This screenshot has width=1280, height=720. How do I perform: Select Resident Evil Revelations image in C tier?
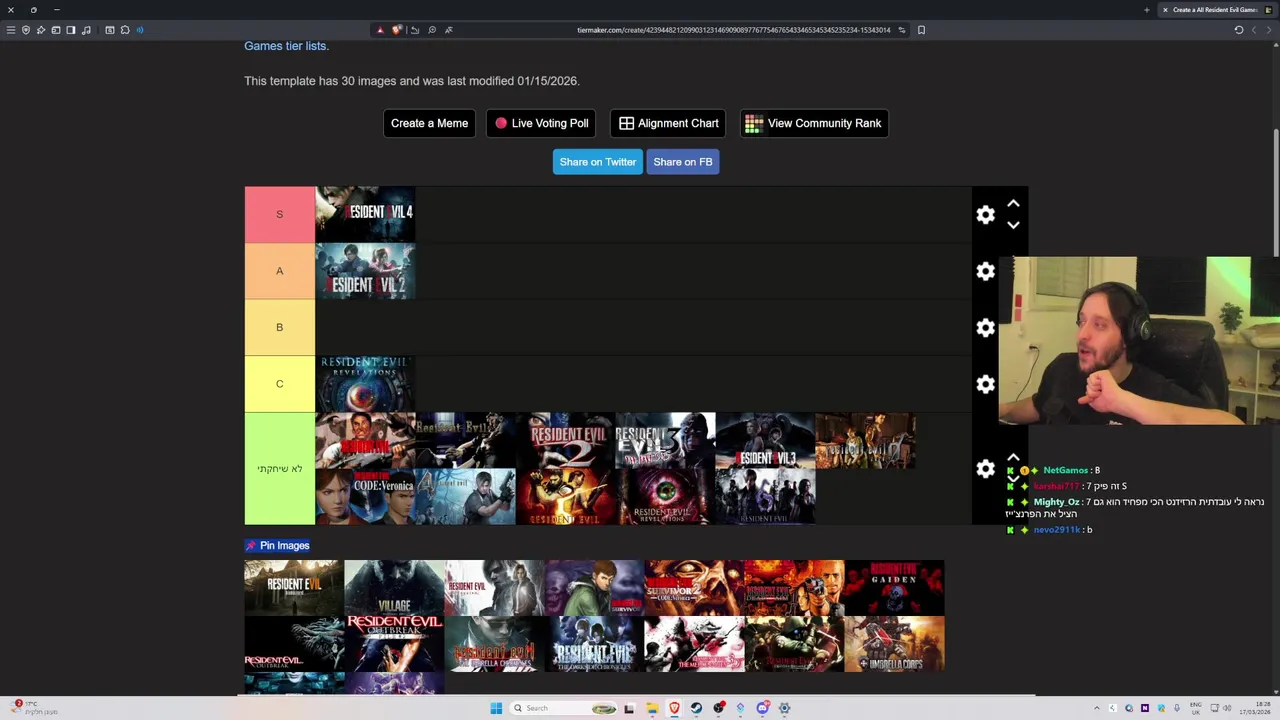pyautogui.click(x=365, y=384)
